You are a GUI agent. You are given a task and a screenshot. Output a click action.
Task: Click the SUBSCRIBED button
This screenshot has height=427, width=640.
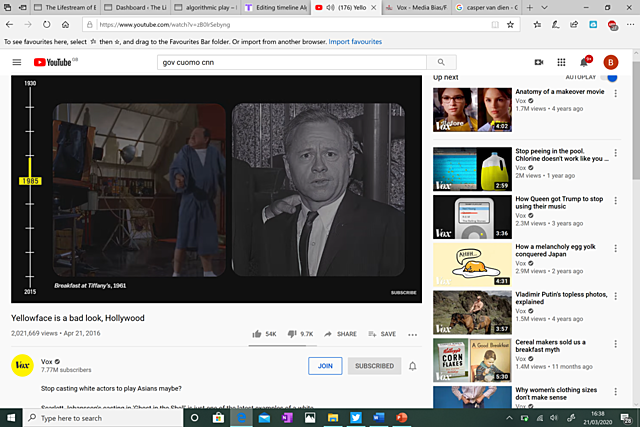pos(374,366)
